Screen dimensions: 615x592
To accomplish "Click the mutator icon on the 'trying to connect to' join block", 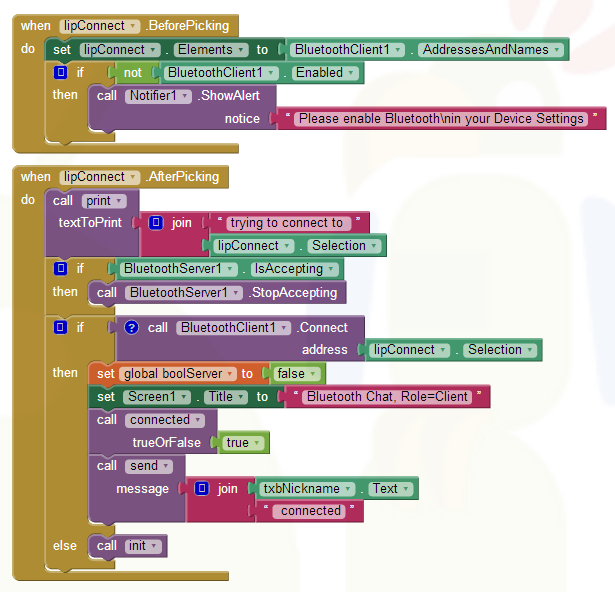I will (x=156, y=223).
